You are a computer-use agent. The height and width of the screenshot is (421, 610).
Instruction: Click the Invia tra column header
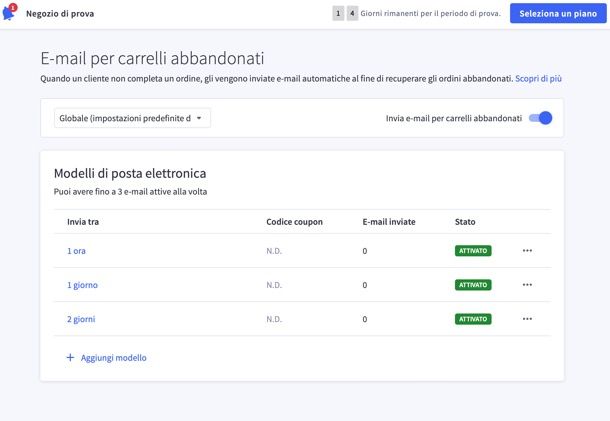[x=83, y=222]
